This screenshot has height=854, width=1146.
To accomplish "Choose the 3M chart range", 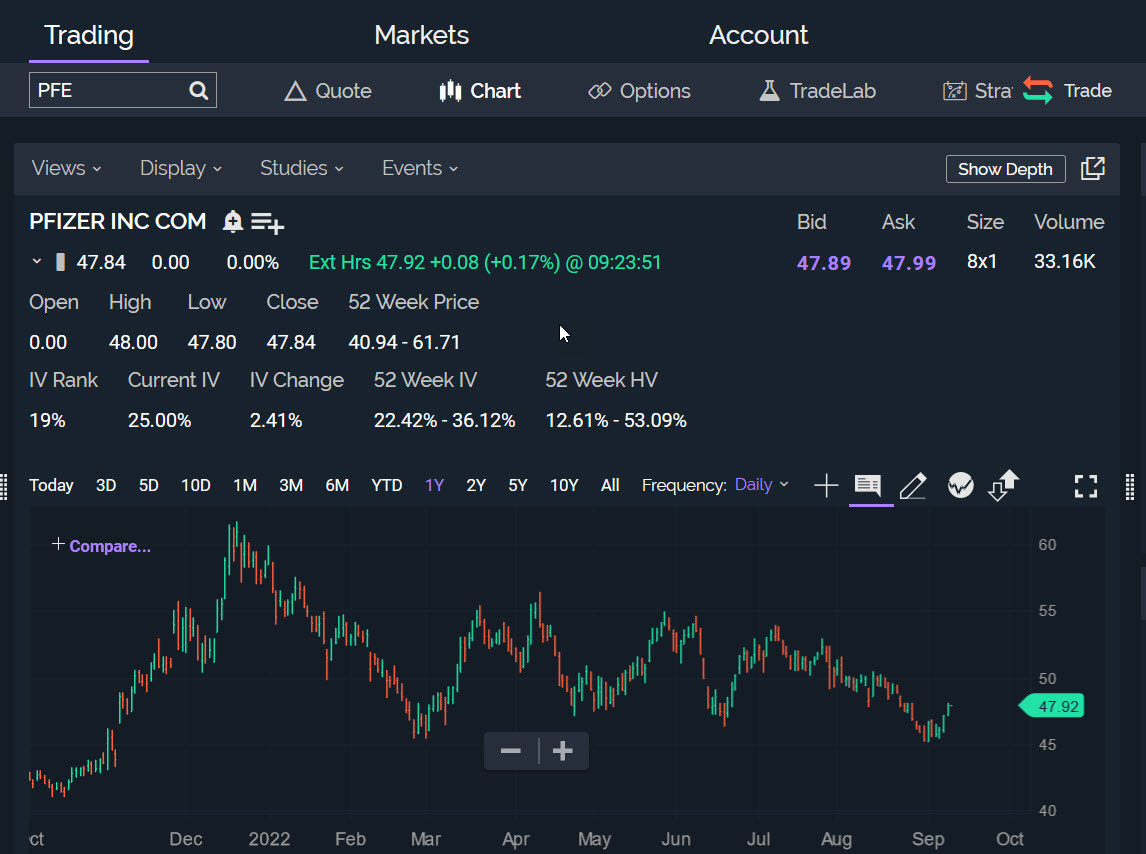I will tap(291, 485).
